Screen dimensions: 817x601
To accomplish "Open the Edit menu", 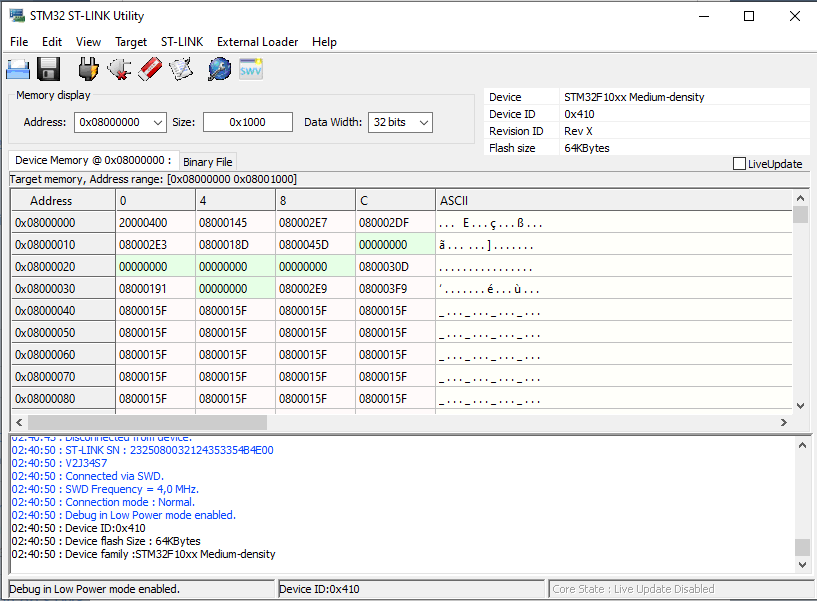I will click(x=52, y=42).
